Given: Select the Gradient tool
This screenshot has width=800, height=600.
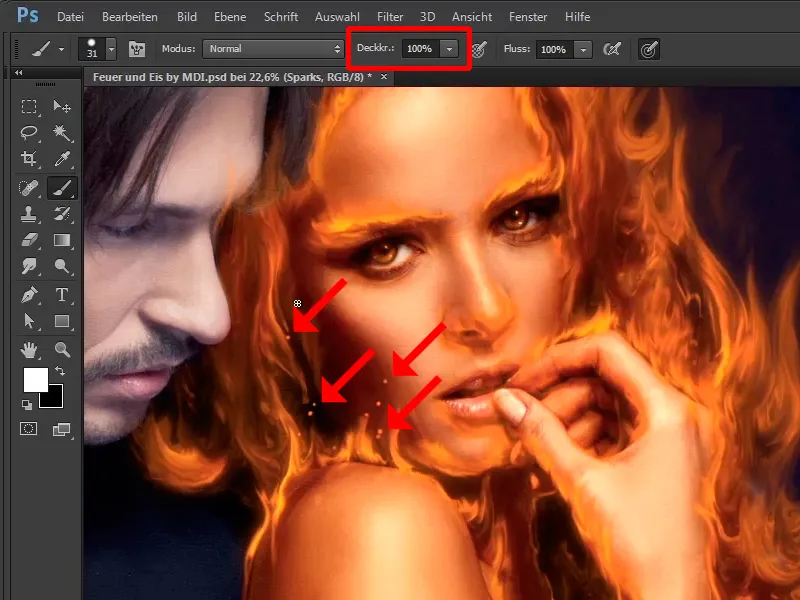Looking at the screenshot, I should coord(62,240).
